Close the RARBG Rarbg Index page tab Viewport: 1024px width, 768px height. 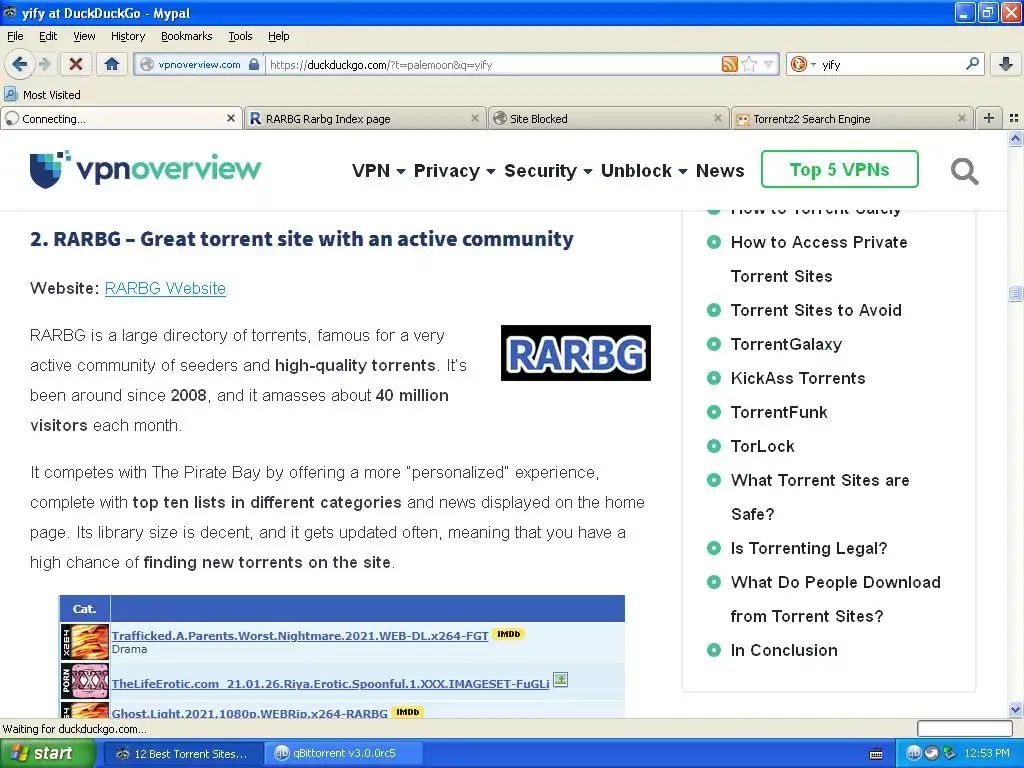[x=475, y=118]
